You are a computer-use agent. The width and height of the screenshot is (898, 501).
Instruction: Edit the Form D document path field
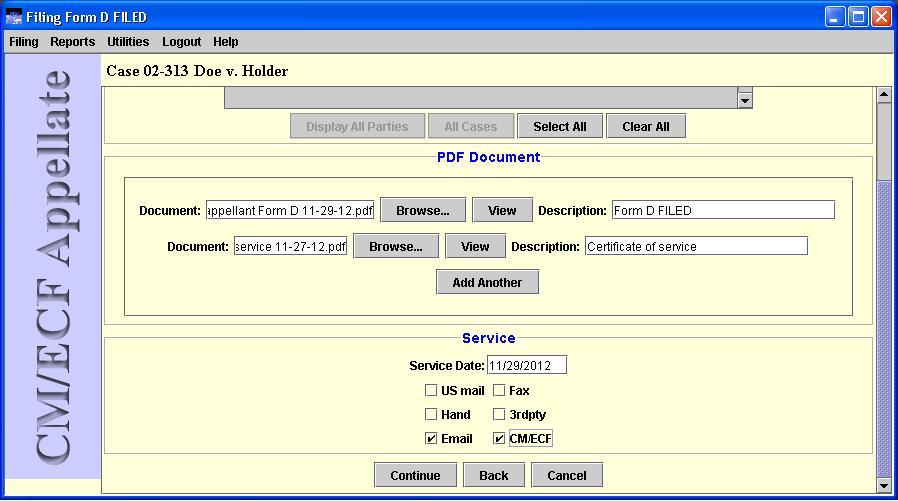tap(290, 211)
